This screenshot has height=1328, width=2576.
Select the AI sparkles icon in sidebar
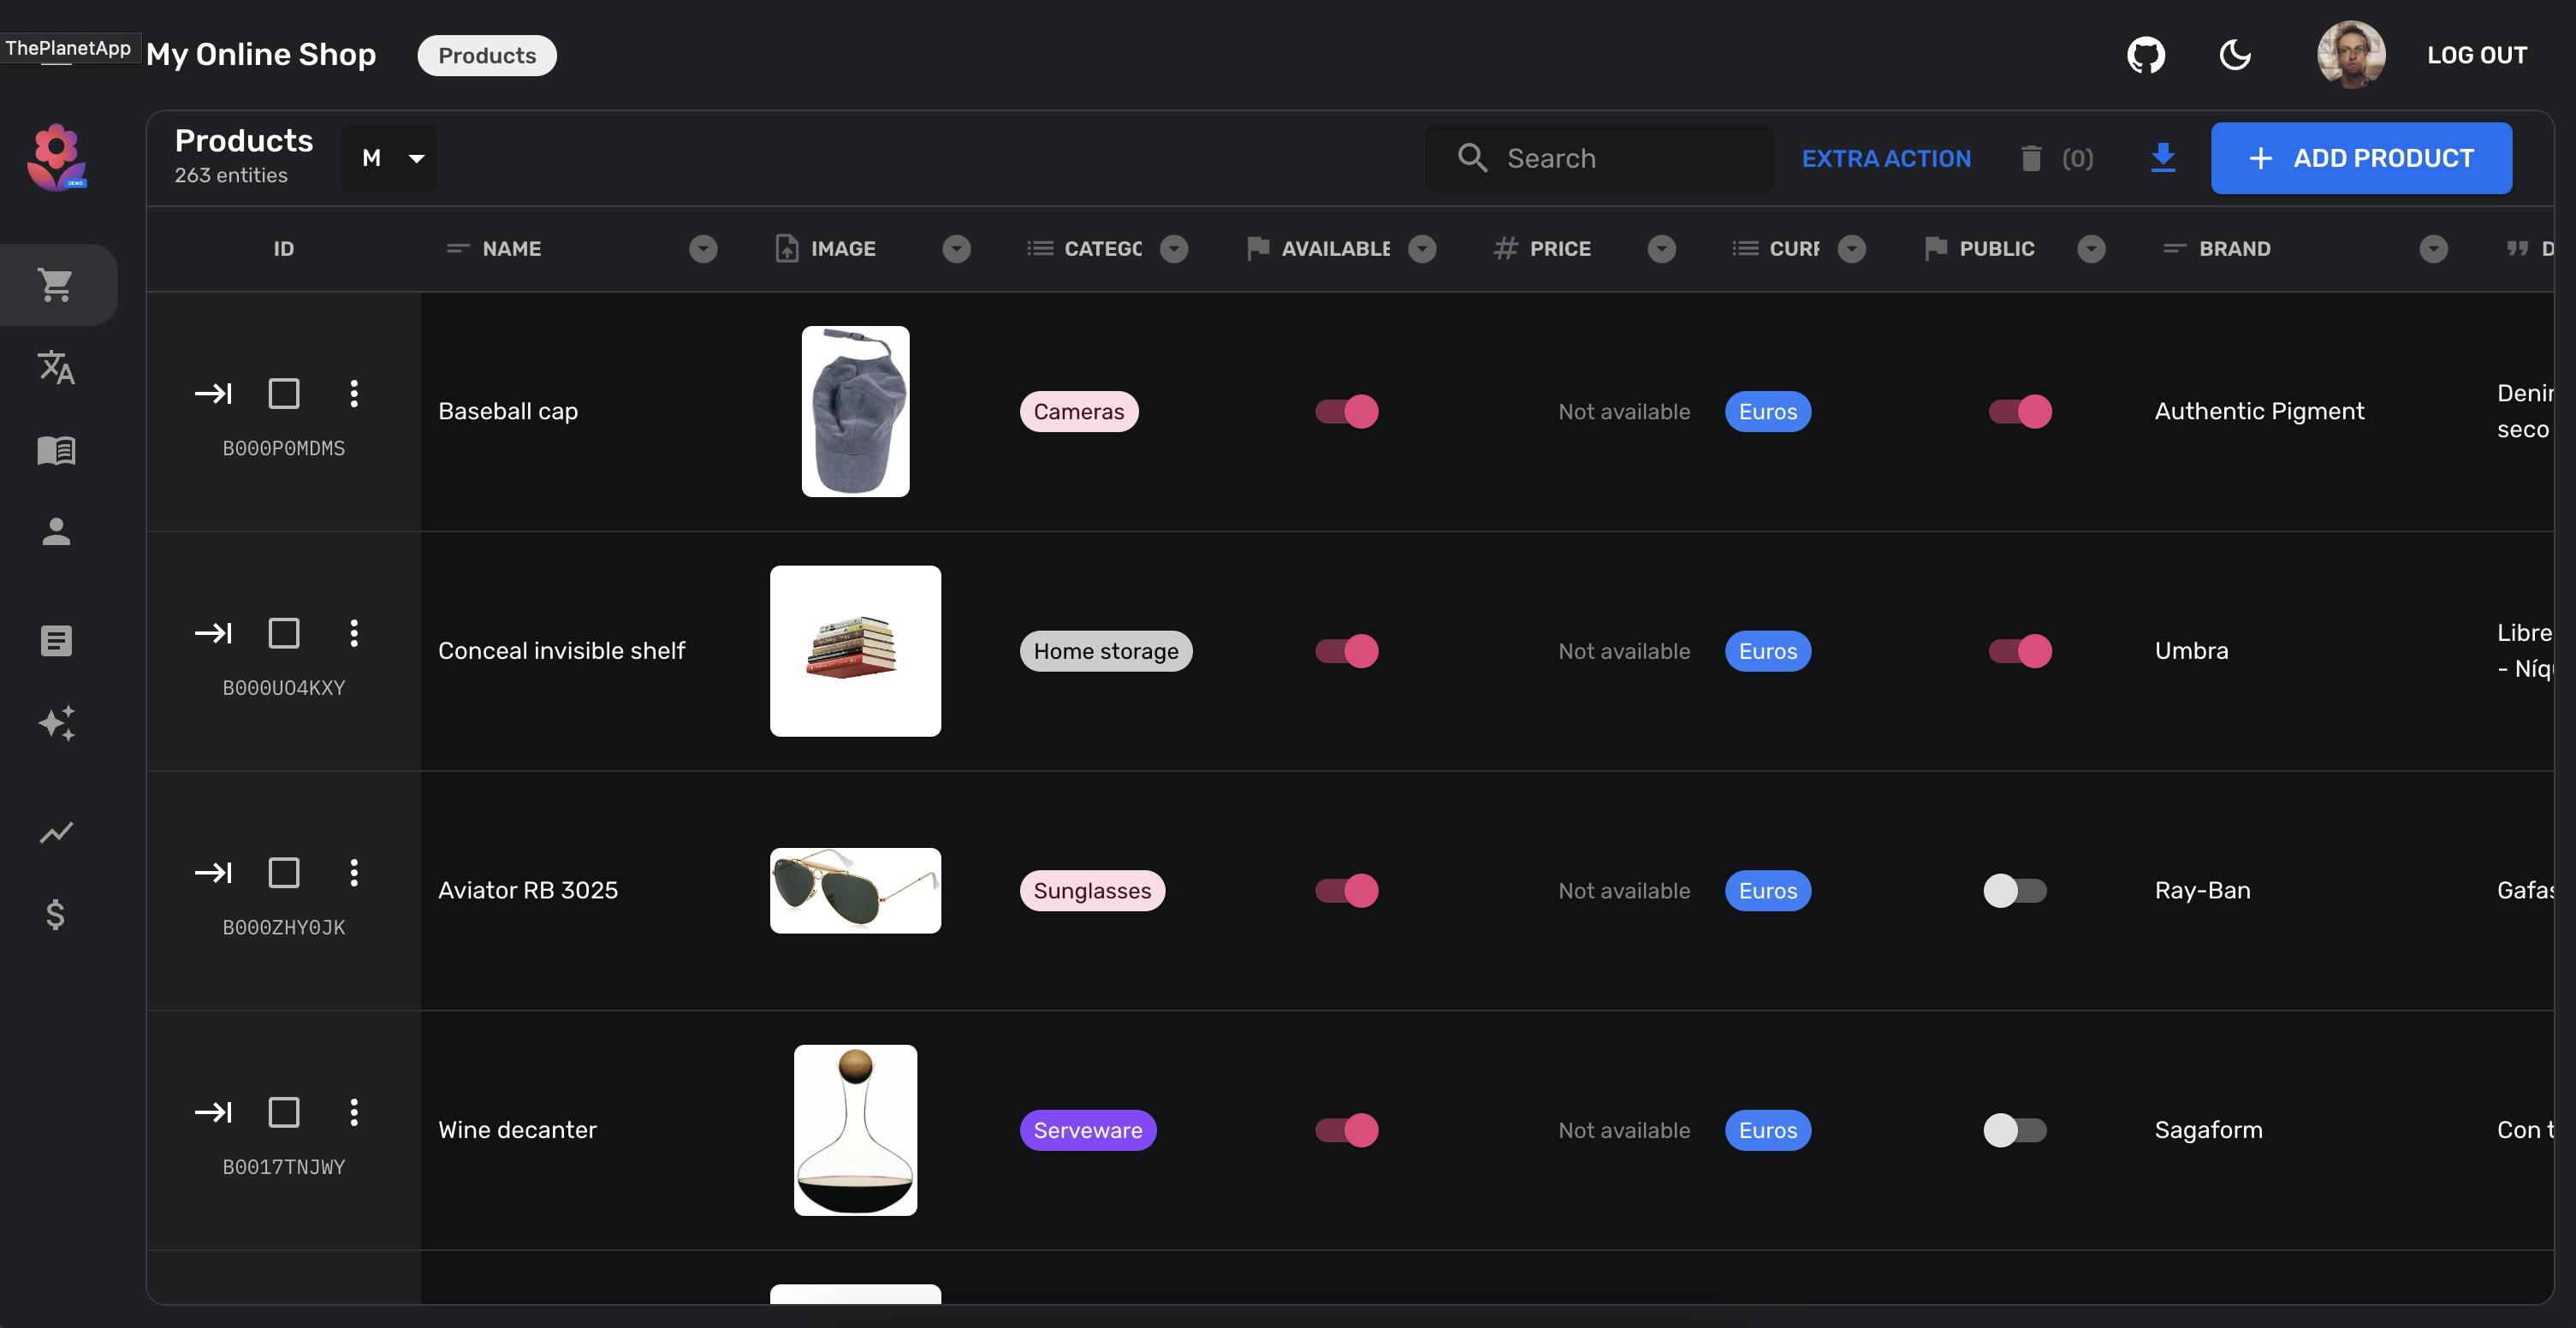(57, 723)
